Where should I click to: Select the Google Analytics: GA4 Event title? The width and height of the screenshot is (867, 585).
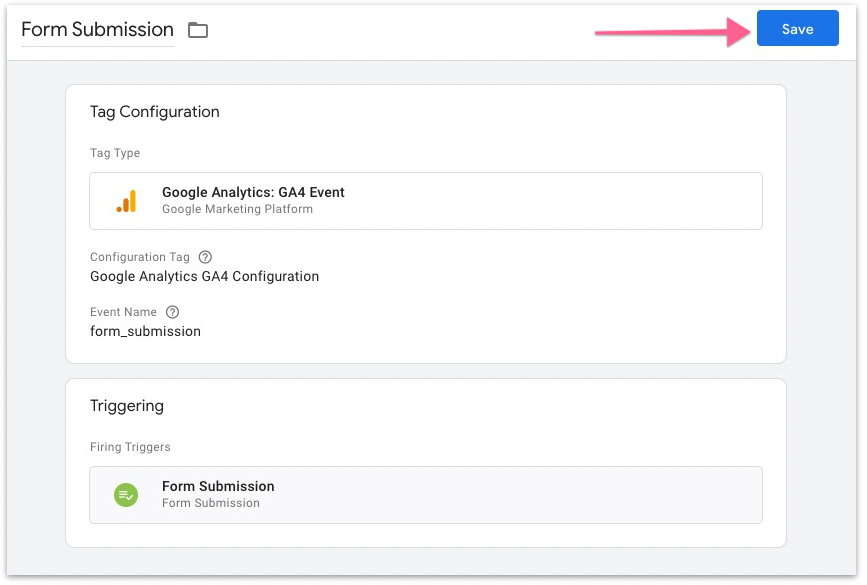[x=253, y=192]
